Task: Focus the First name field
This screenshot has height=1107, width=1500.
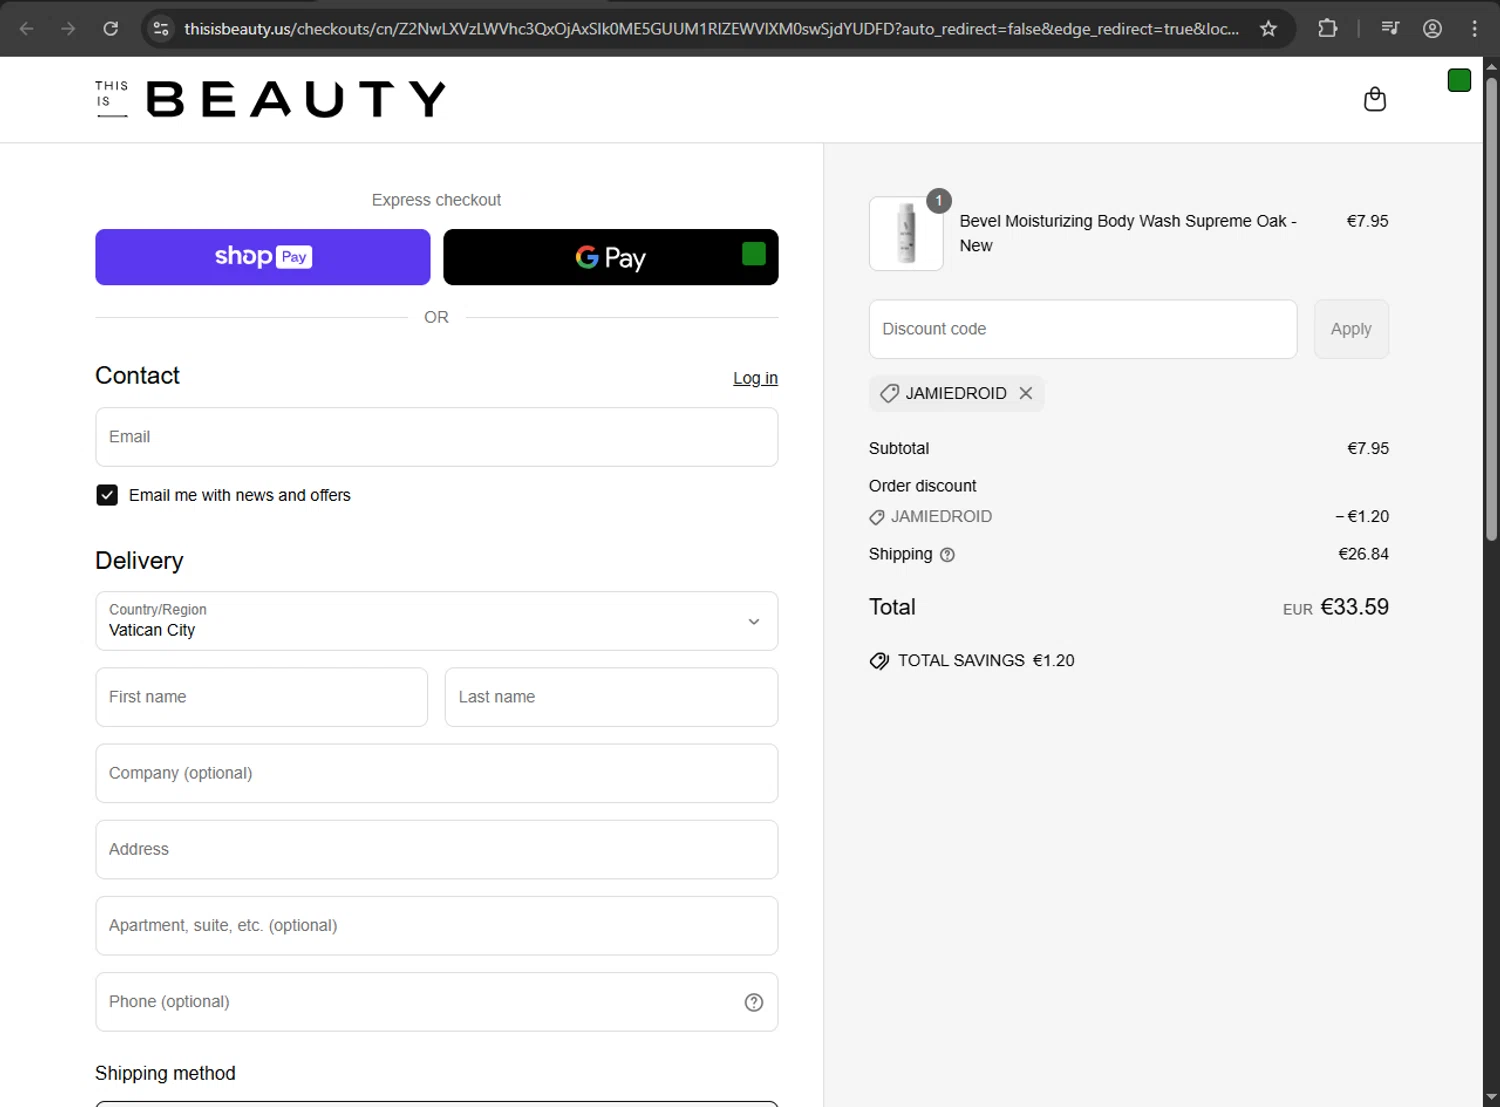Action: point(262,697)
